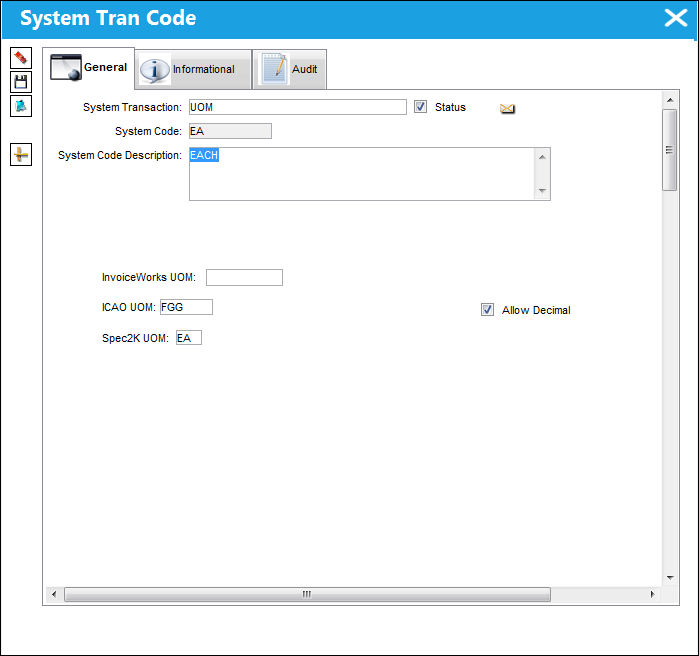
Task: Click the ICAO UOM field containing FGG
Action: (x=186, y=307)
